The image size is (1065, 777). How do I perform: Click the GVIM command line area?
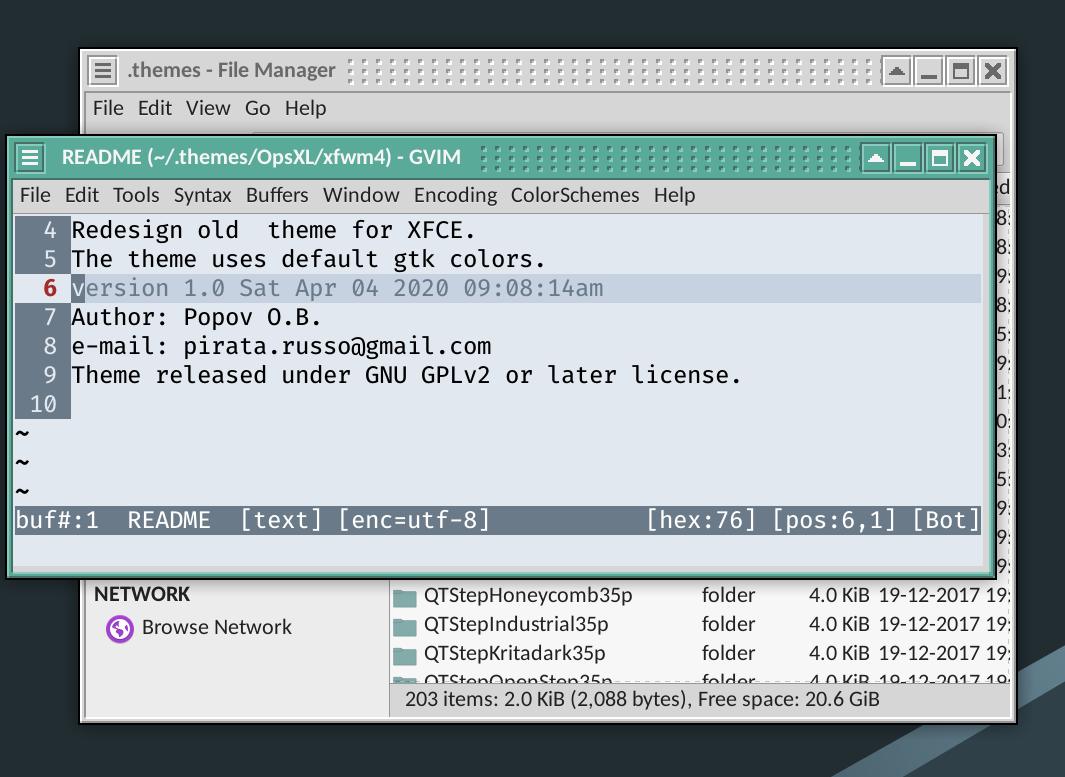click(x=498, y=549)
